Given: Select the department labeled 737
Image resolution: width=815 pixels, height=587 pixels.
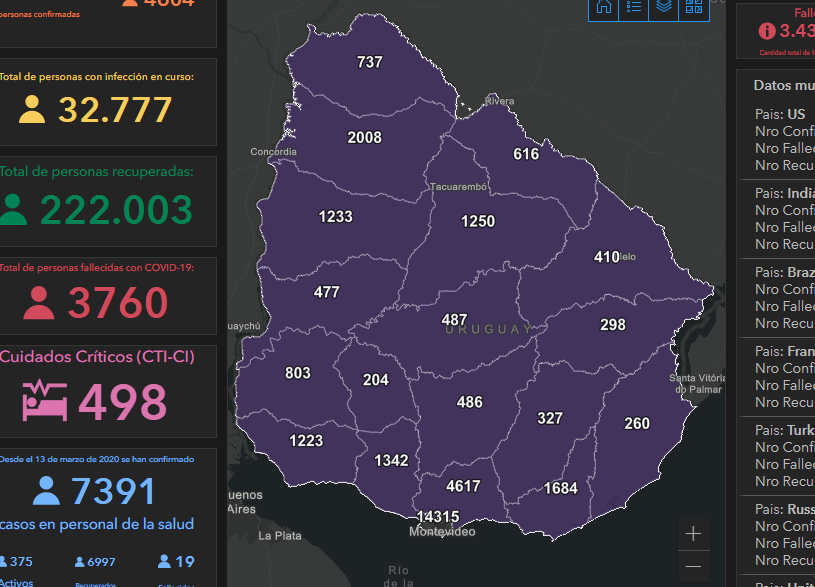Looking at the screenshot, I should point(370,62).
